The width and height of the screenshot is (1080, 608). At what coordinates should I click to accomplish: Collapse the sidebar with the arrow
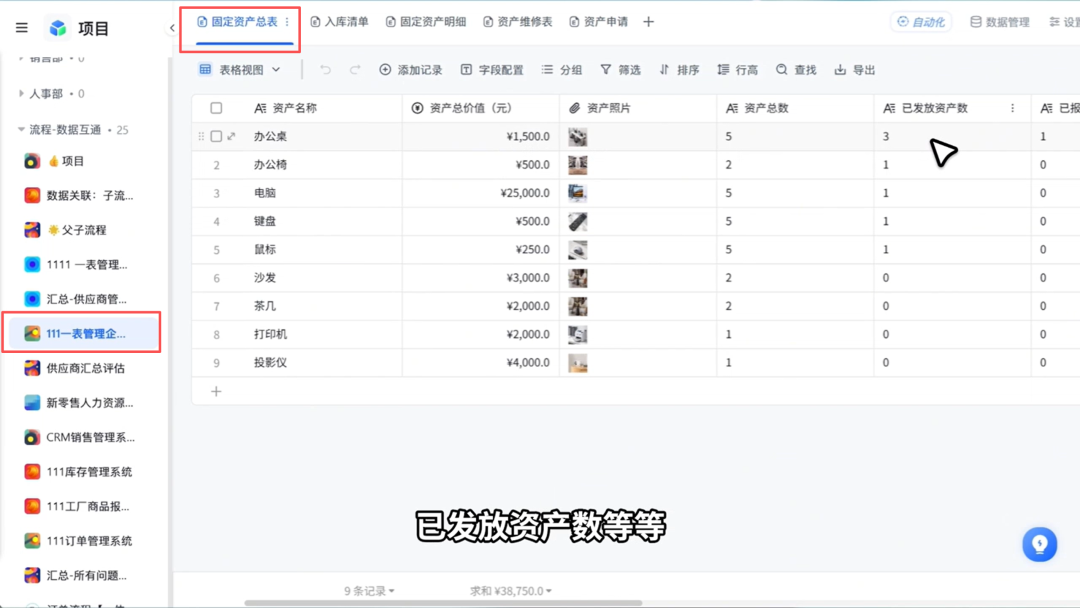[x=172, y=28]
